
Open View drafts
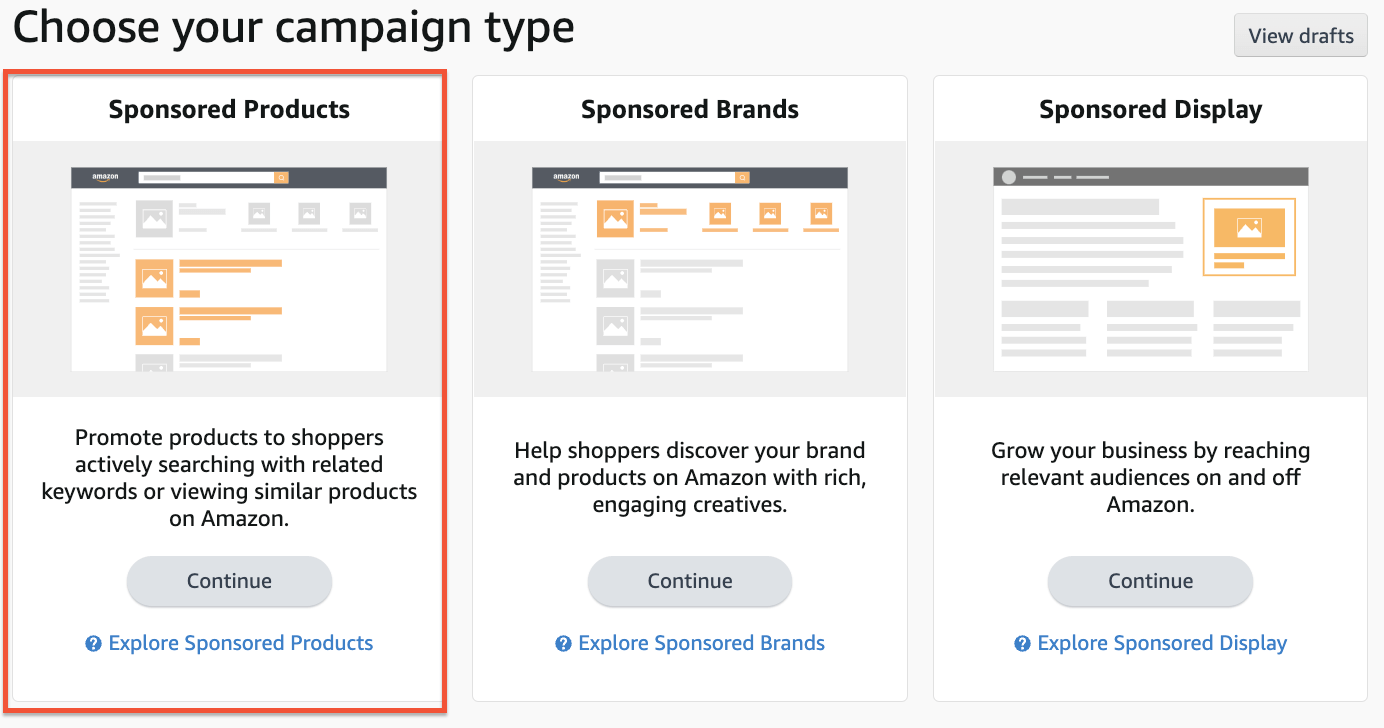tap(1300, 35)
